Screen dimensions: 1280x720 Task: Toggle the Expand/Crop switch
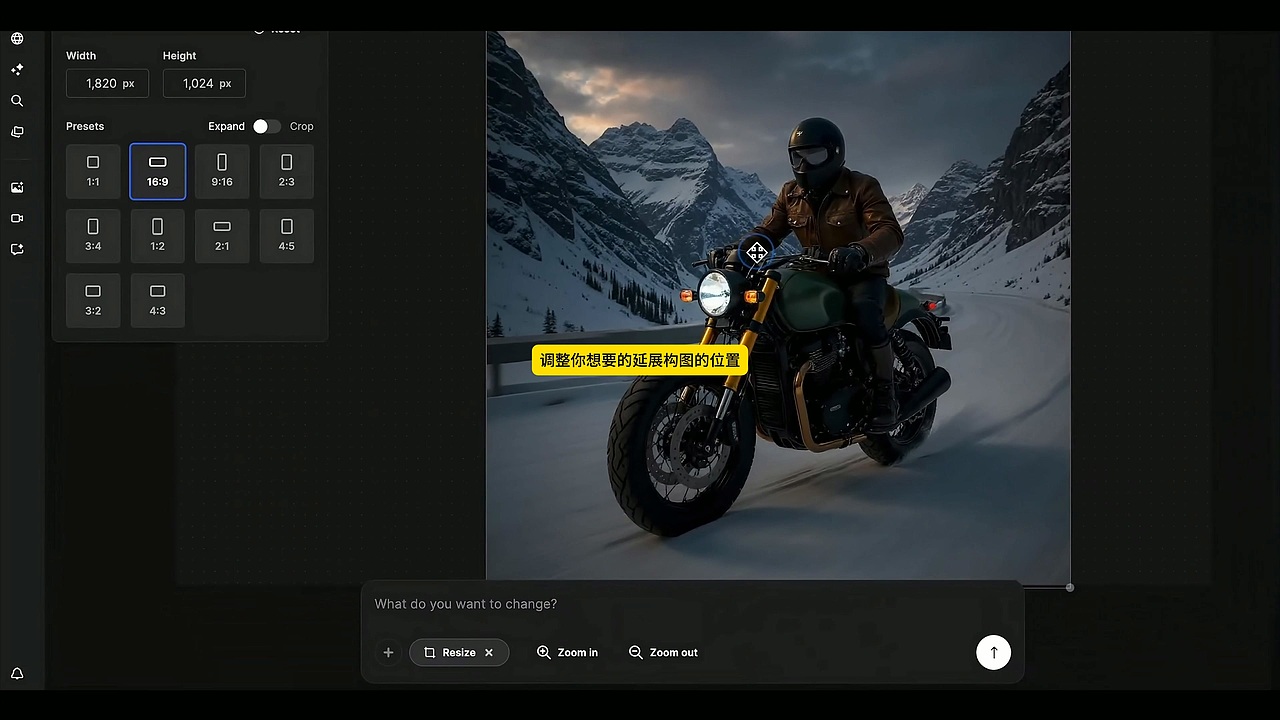266,126
